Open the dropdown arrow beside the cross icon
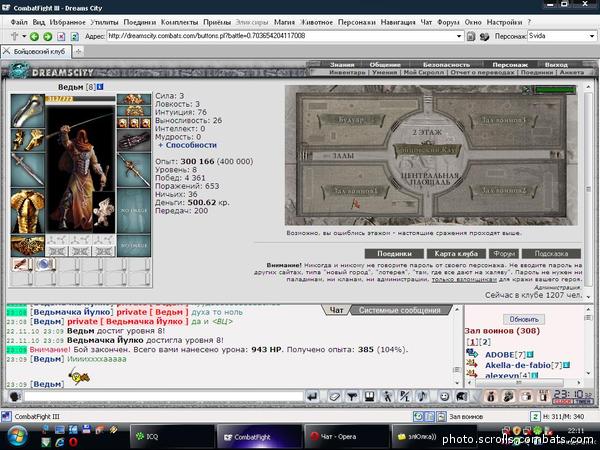600x450 pixels. (x=24, y=36)
